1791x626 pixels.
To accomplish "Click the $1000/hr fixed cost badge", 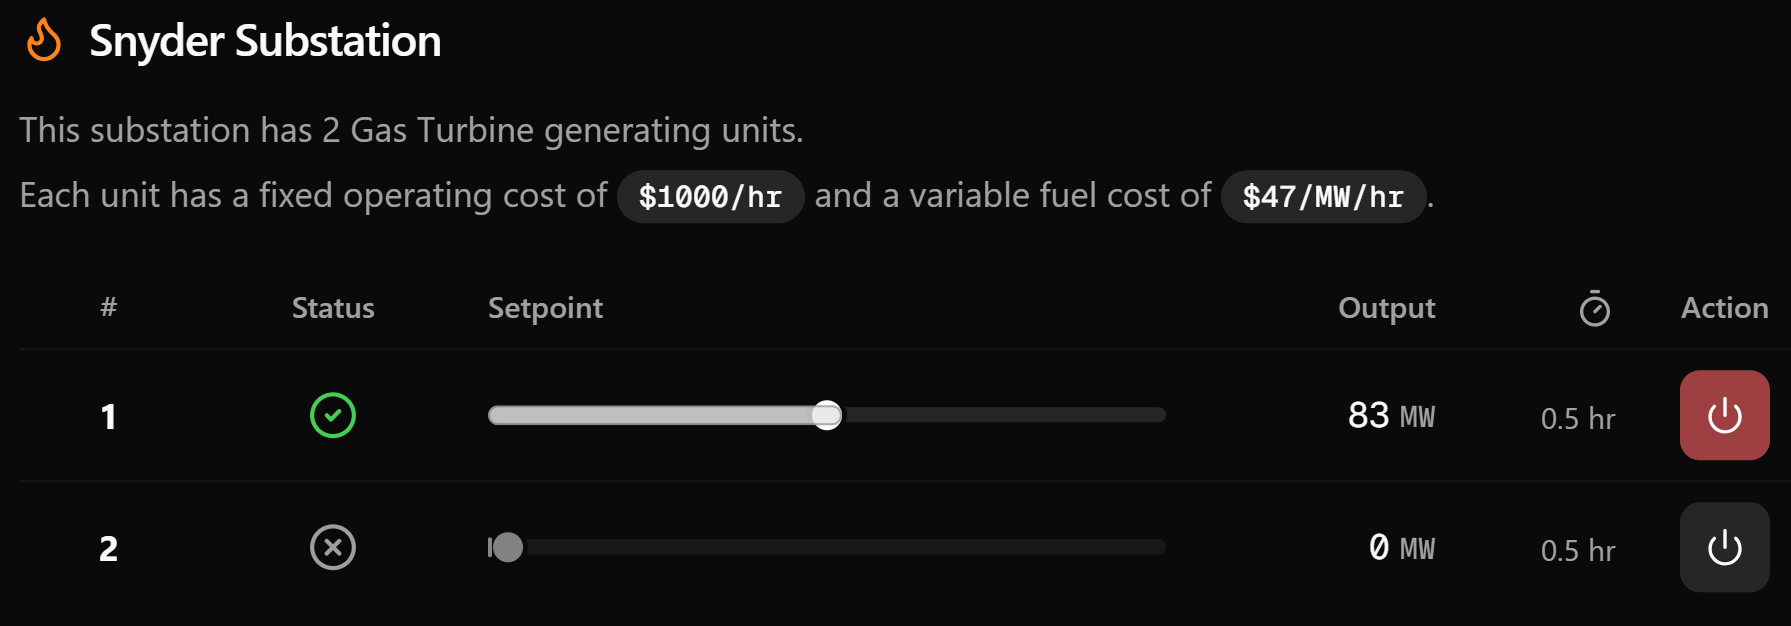I will point(710,197).
